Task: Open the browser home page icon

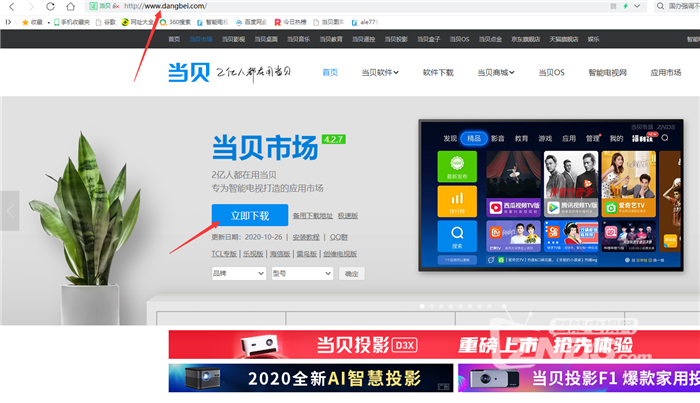Action: point(71,6)
